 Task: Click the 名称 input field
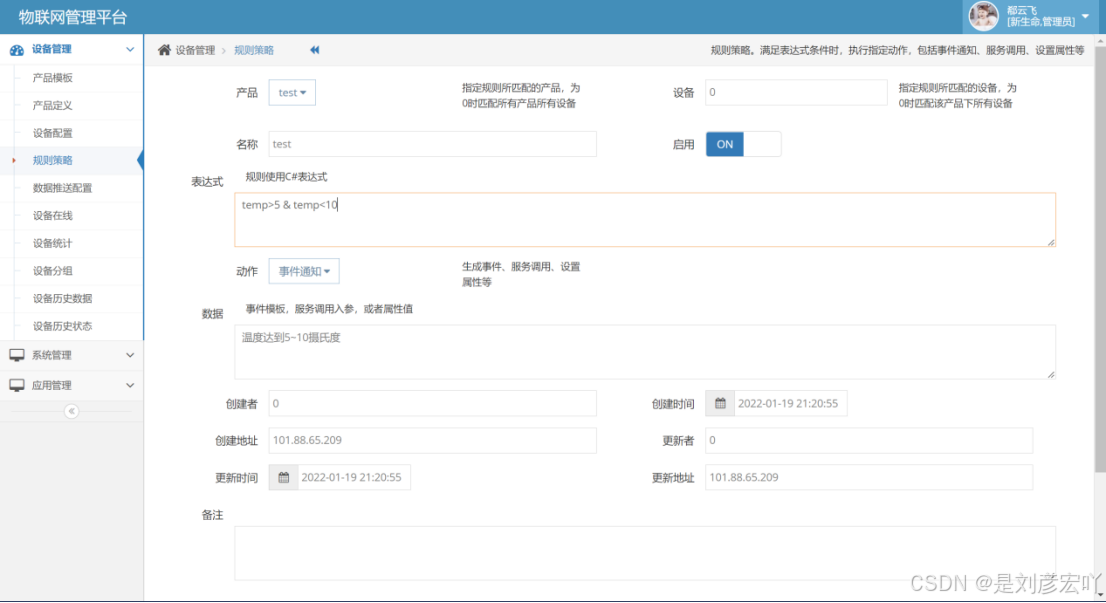pos(432,144)
